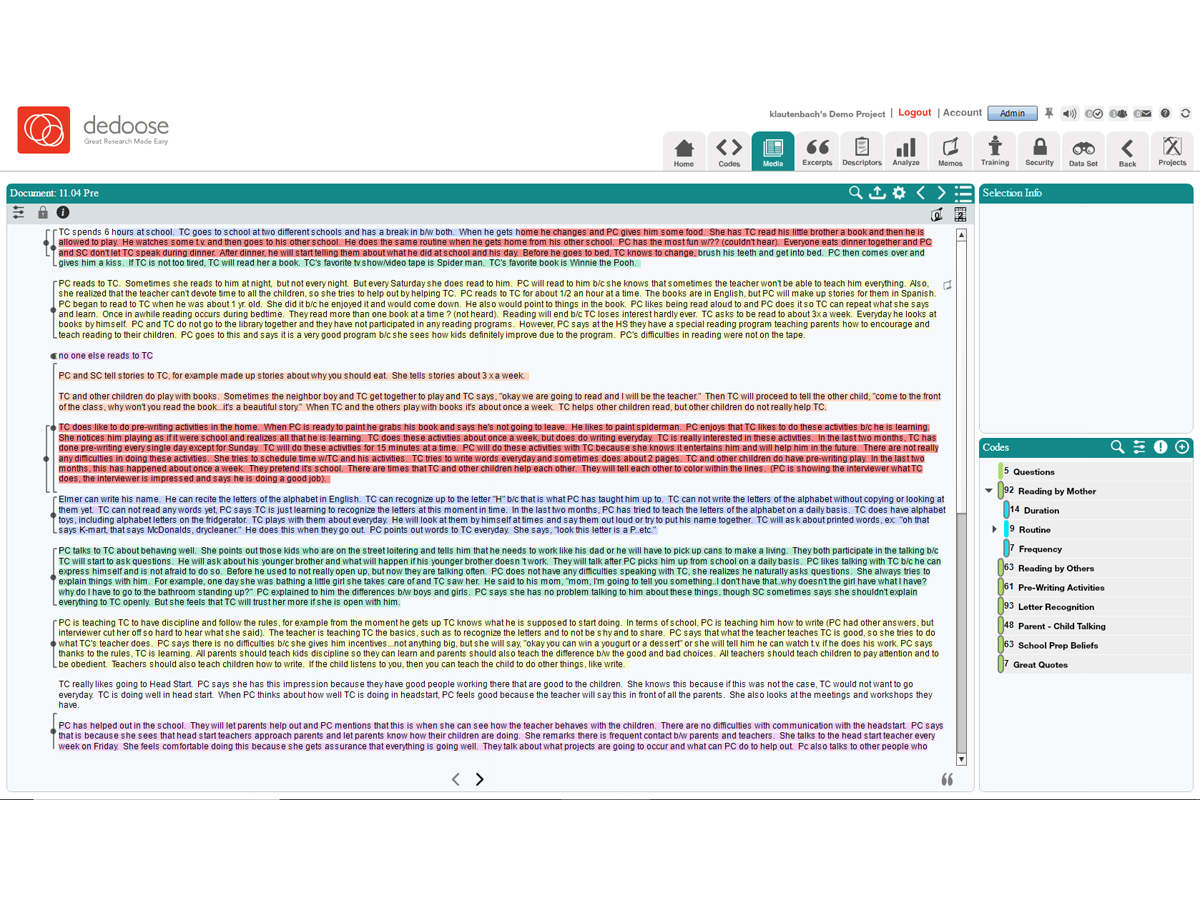Viewport: 1200px width, 900px height.
Task: Expand the Routine code subtree
Action: 994,529
